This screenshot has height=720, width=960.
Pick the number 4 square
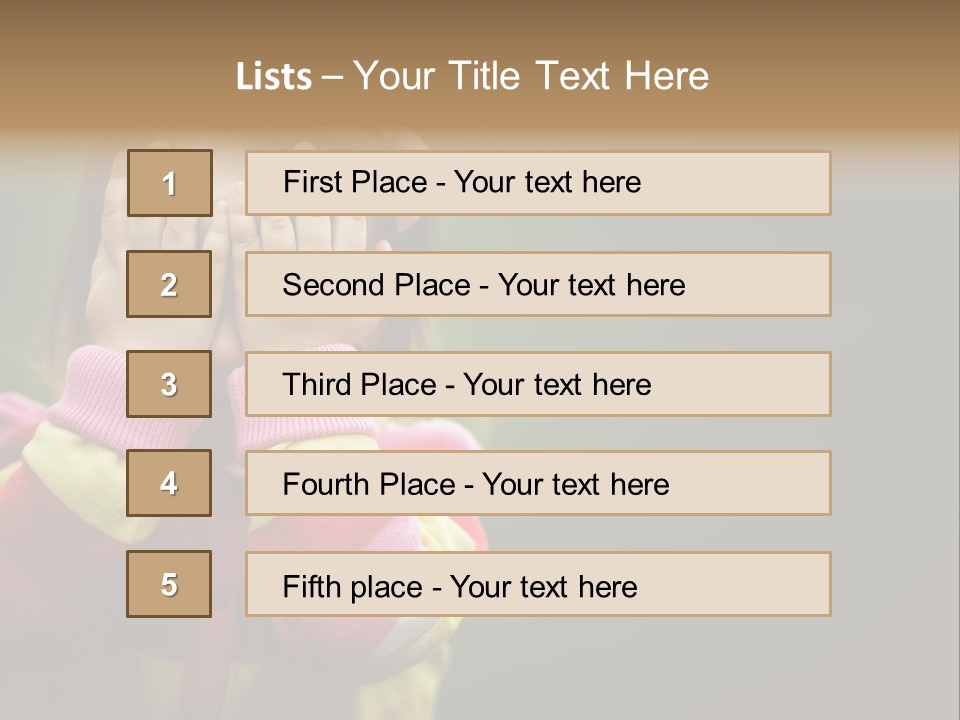pyautogui.click(x=169, y=483)
